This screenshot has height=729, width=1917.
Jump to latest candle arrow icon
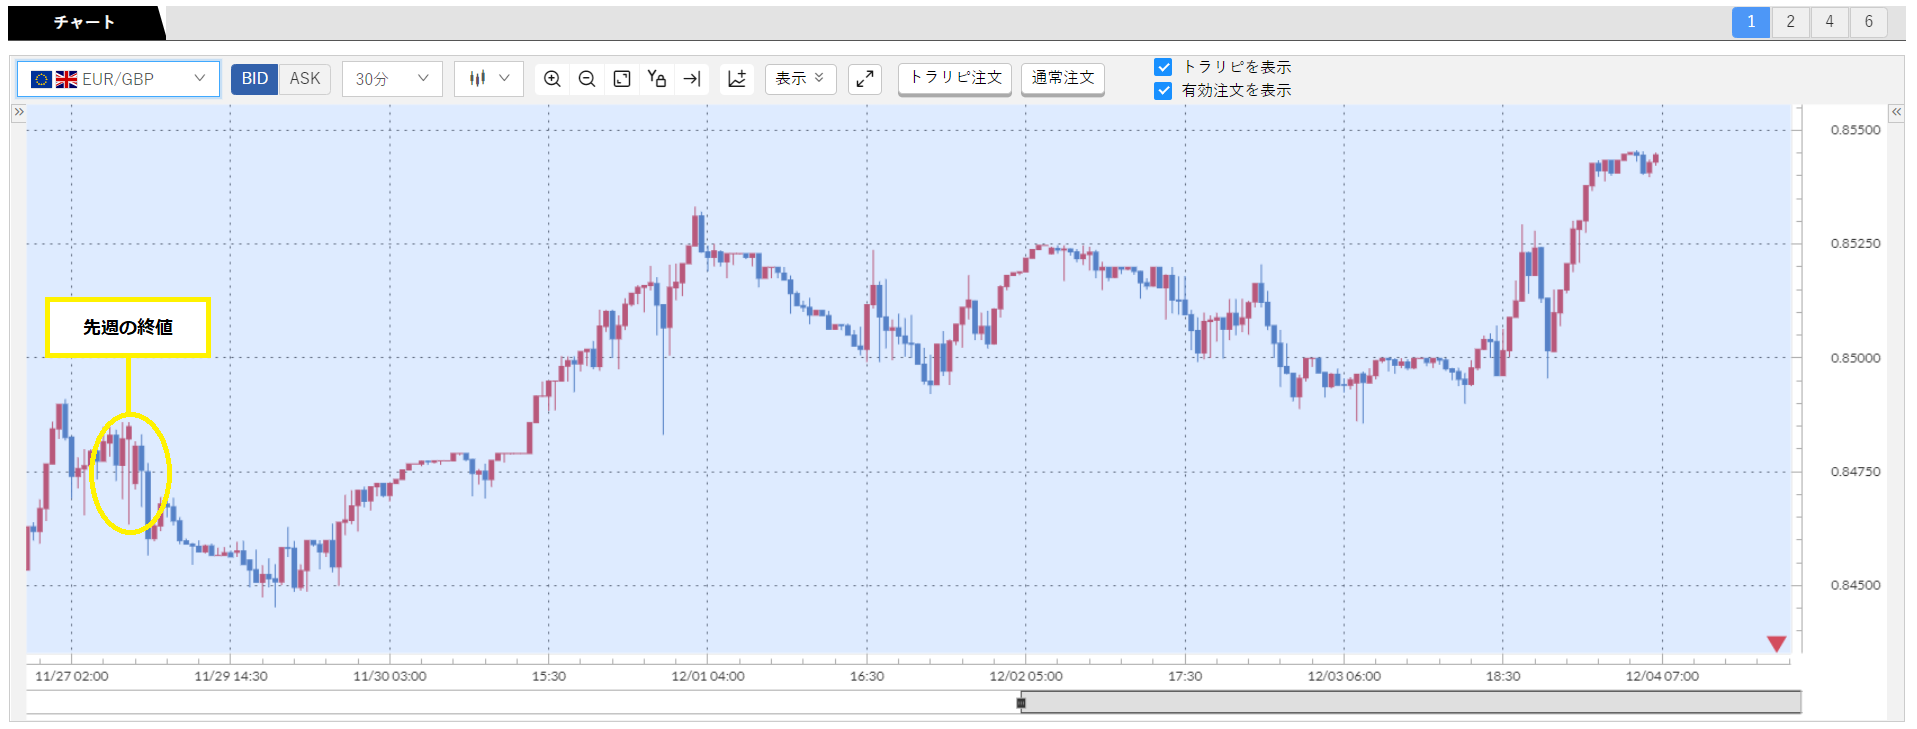(x=692, y=79)
